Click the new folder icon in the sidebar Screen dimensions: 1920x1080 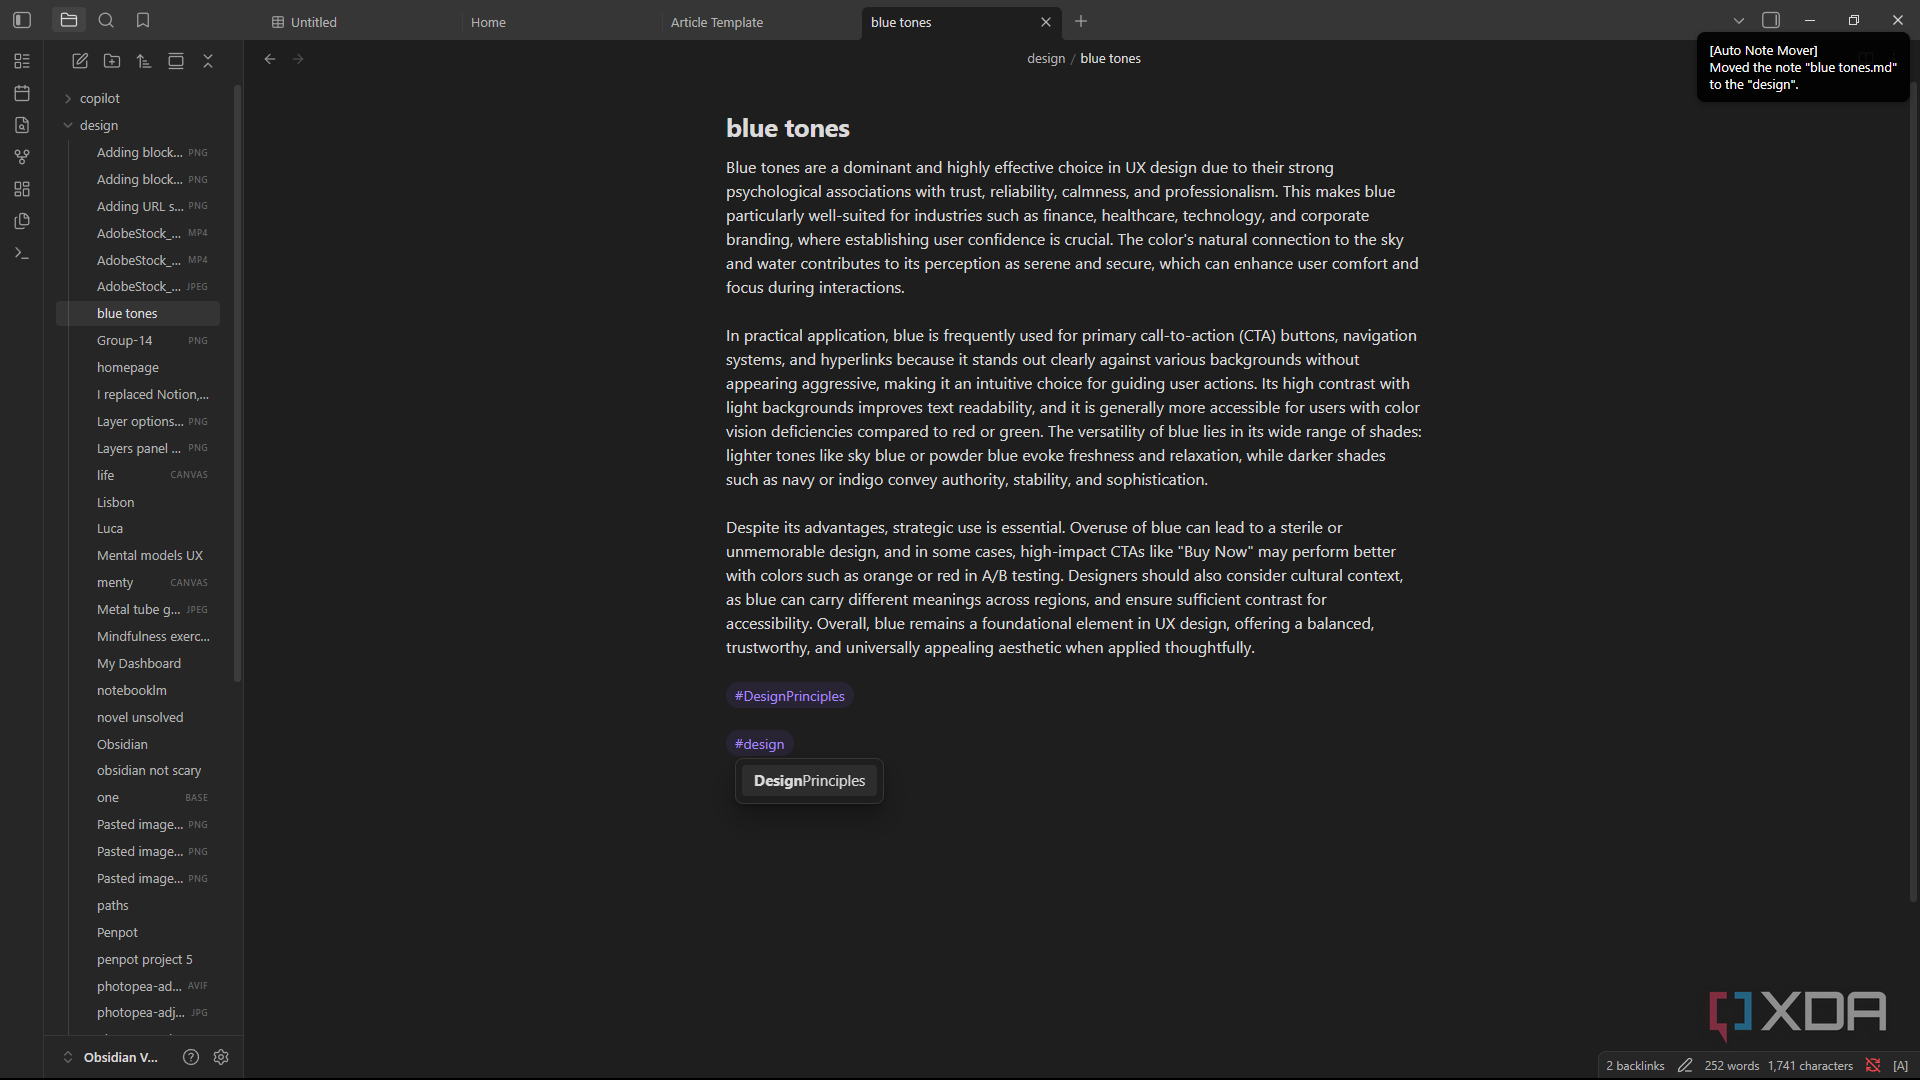coord(112,61)
